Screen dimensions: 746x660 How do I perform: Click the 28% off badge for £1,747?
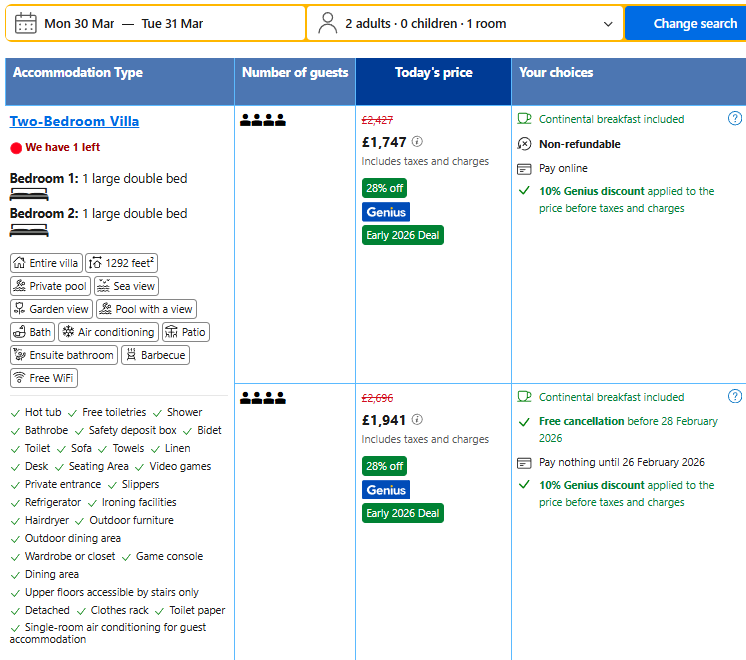point(384,188)
